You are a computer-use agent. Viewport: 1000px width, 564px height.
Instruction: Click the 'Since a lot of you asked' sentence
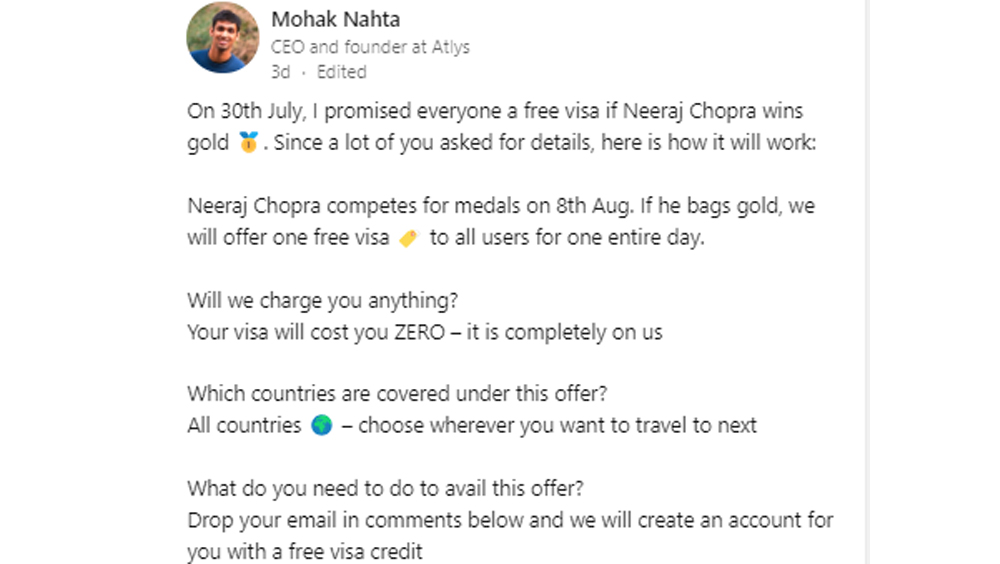[x=545, y=143]
